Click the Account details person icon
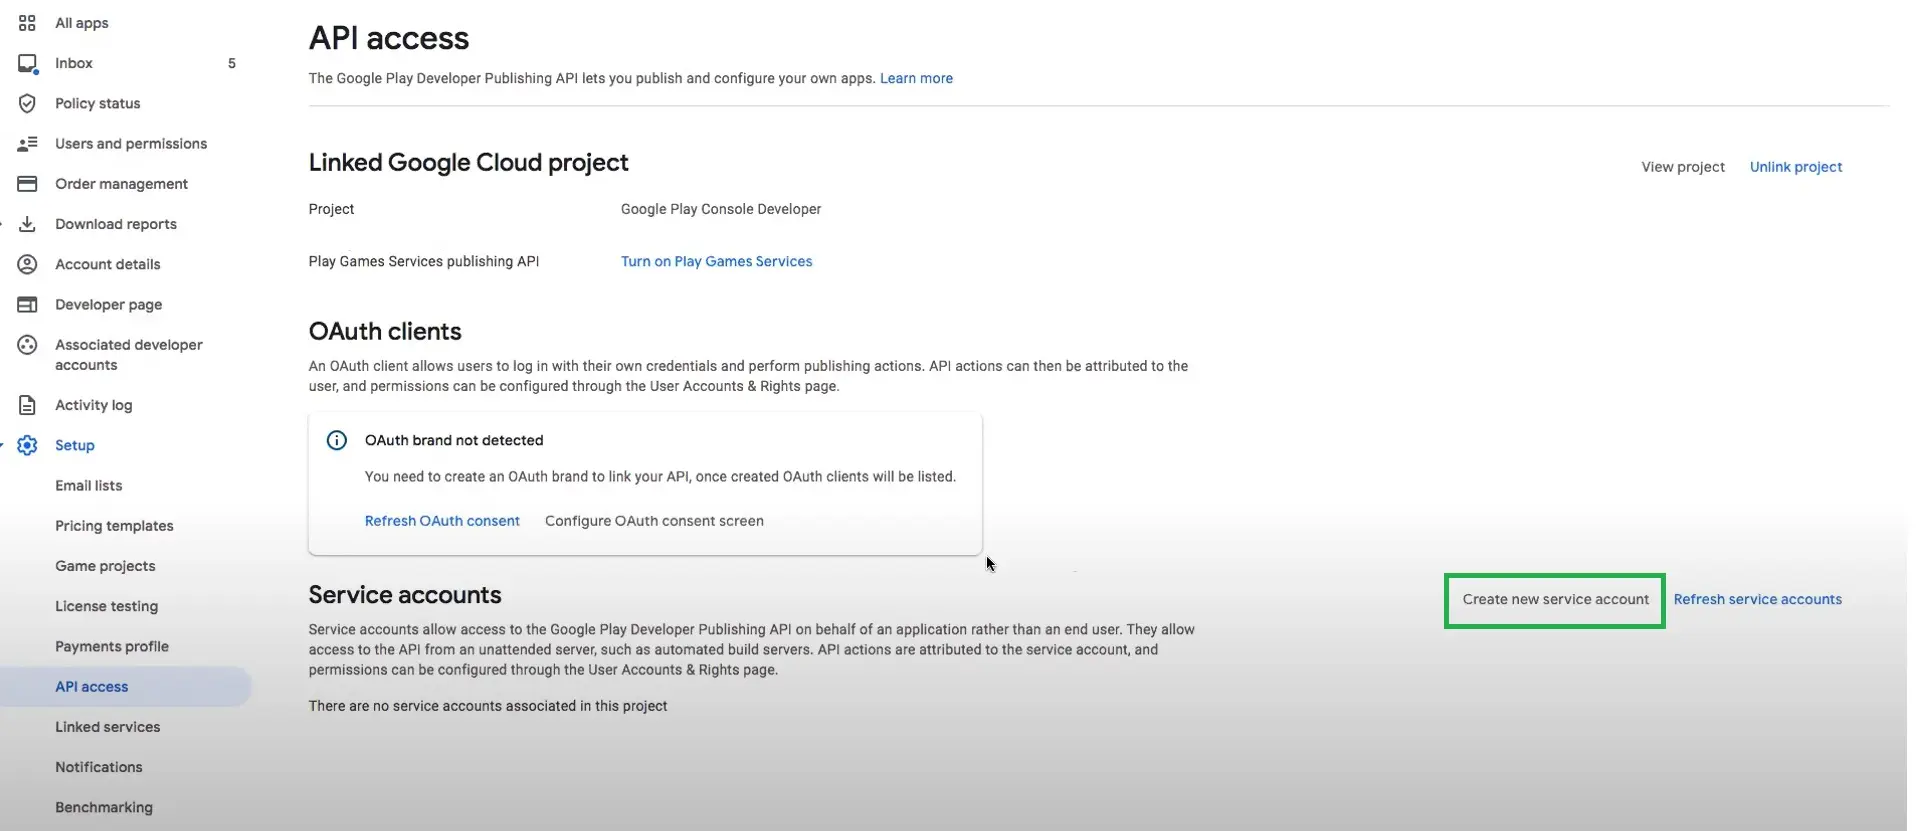 [x=27, y=264]
